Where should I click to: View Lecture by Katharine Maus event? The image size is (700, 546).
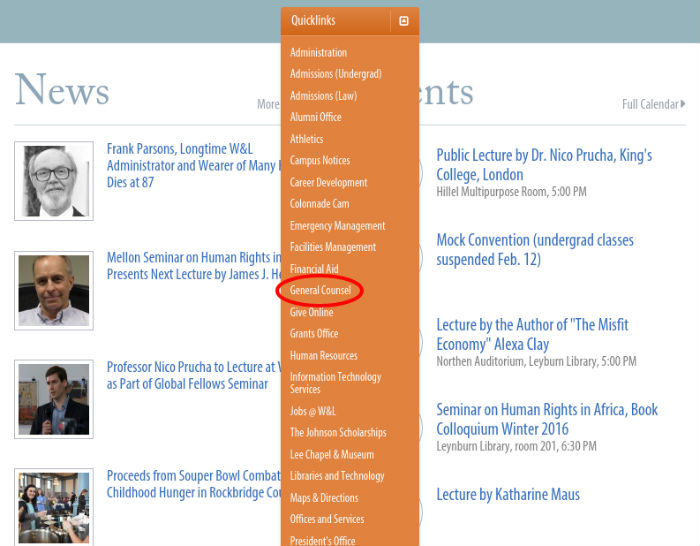508,494
